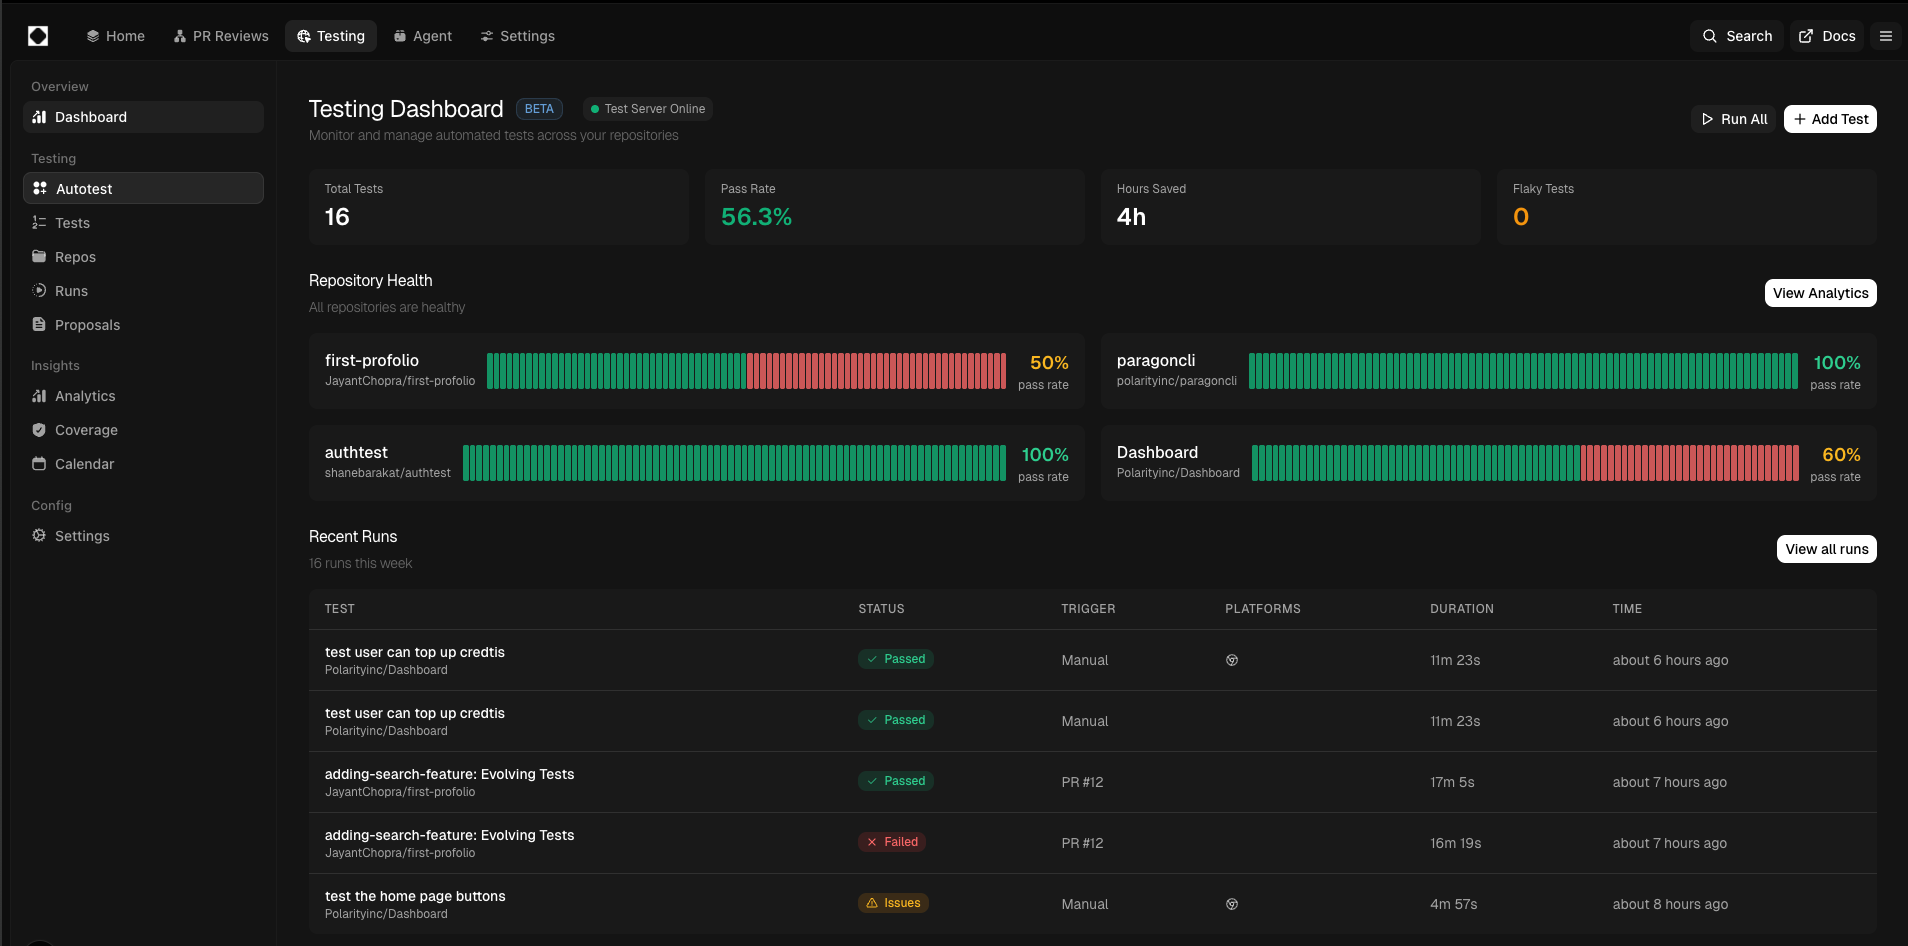Select Proposals in the sidebar
This screenshot has height=946, width=1908.
point(87,325)
